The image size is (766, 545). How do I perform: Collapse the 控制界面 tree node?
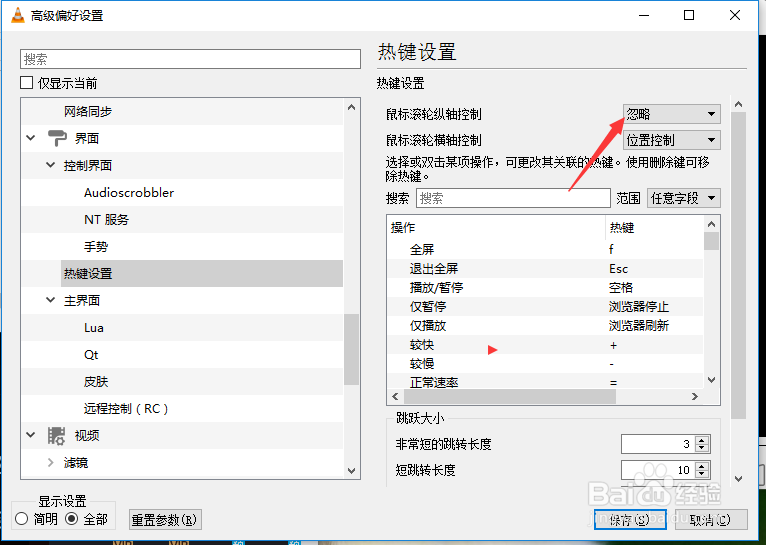[50, 165]
